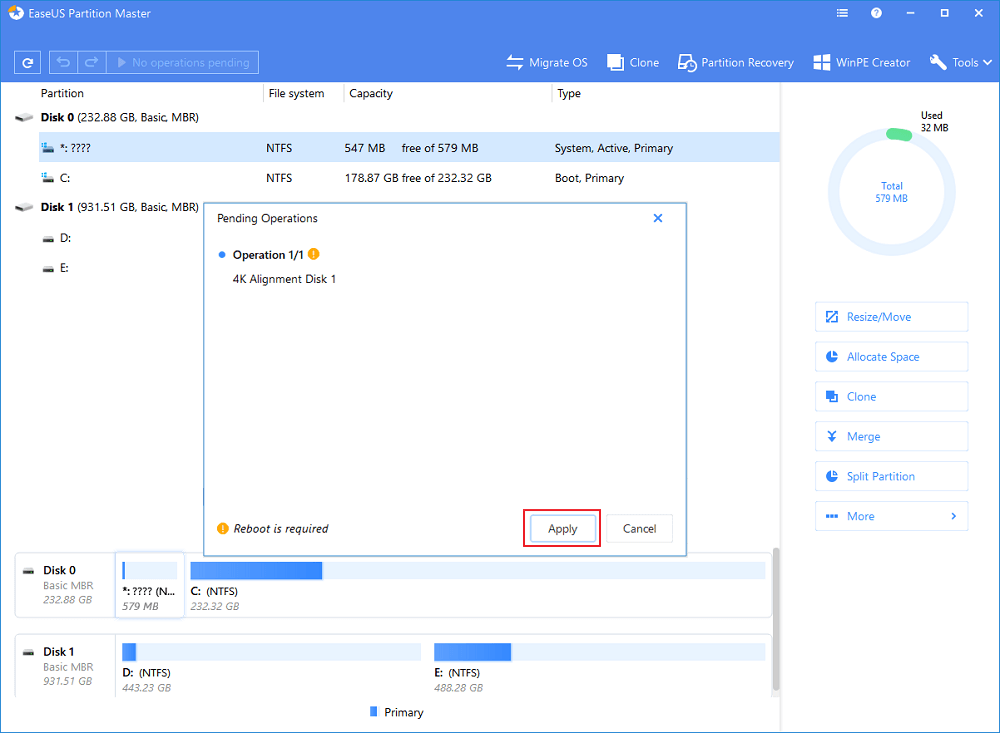
Task: Cancel the pending operations
Action: pyautogui.click(x=639, y=529)
